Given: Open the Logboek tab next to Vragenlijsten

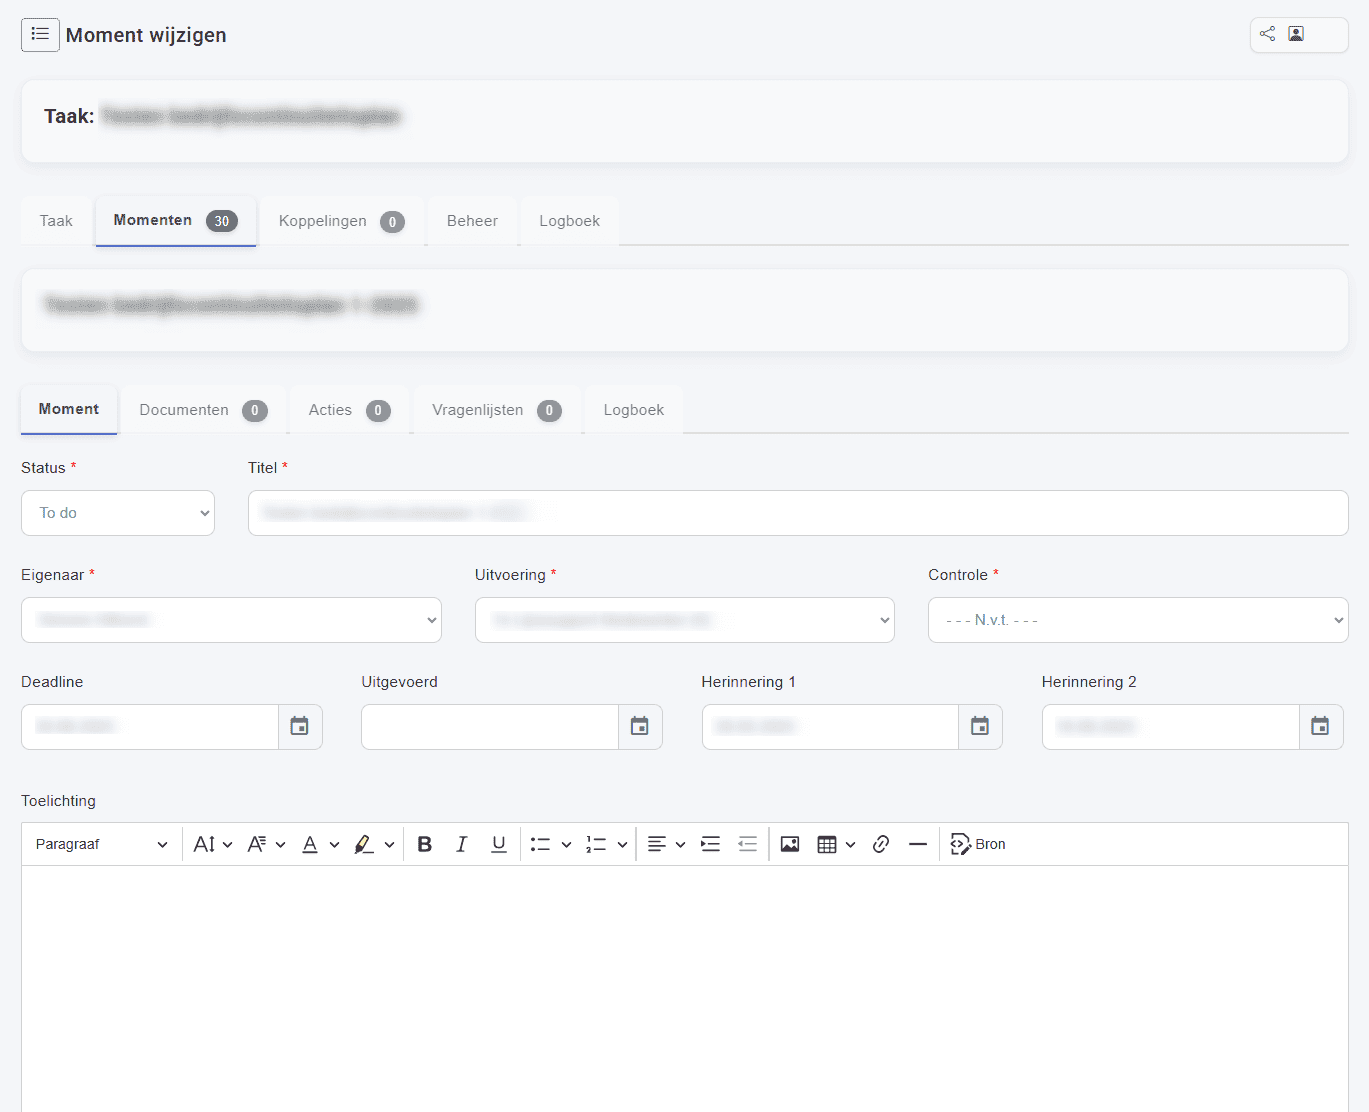Looking at the screenshot, I should pos(634,410).
